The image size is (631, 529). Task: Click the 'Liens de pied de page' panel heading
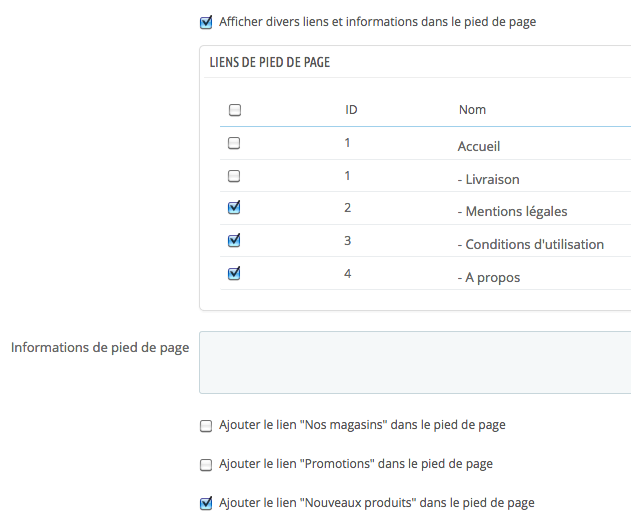click(x=270, y=62)
